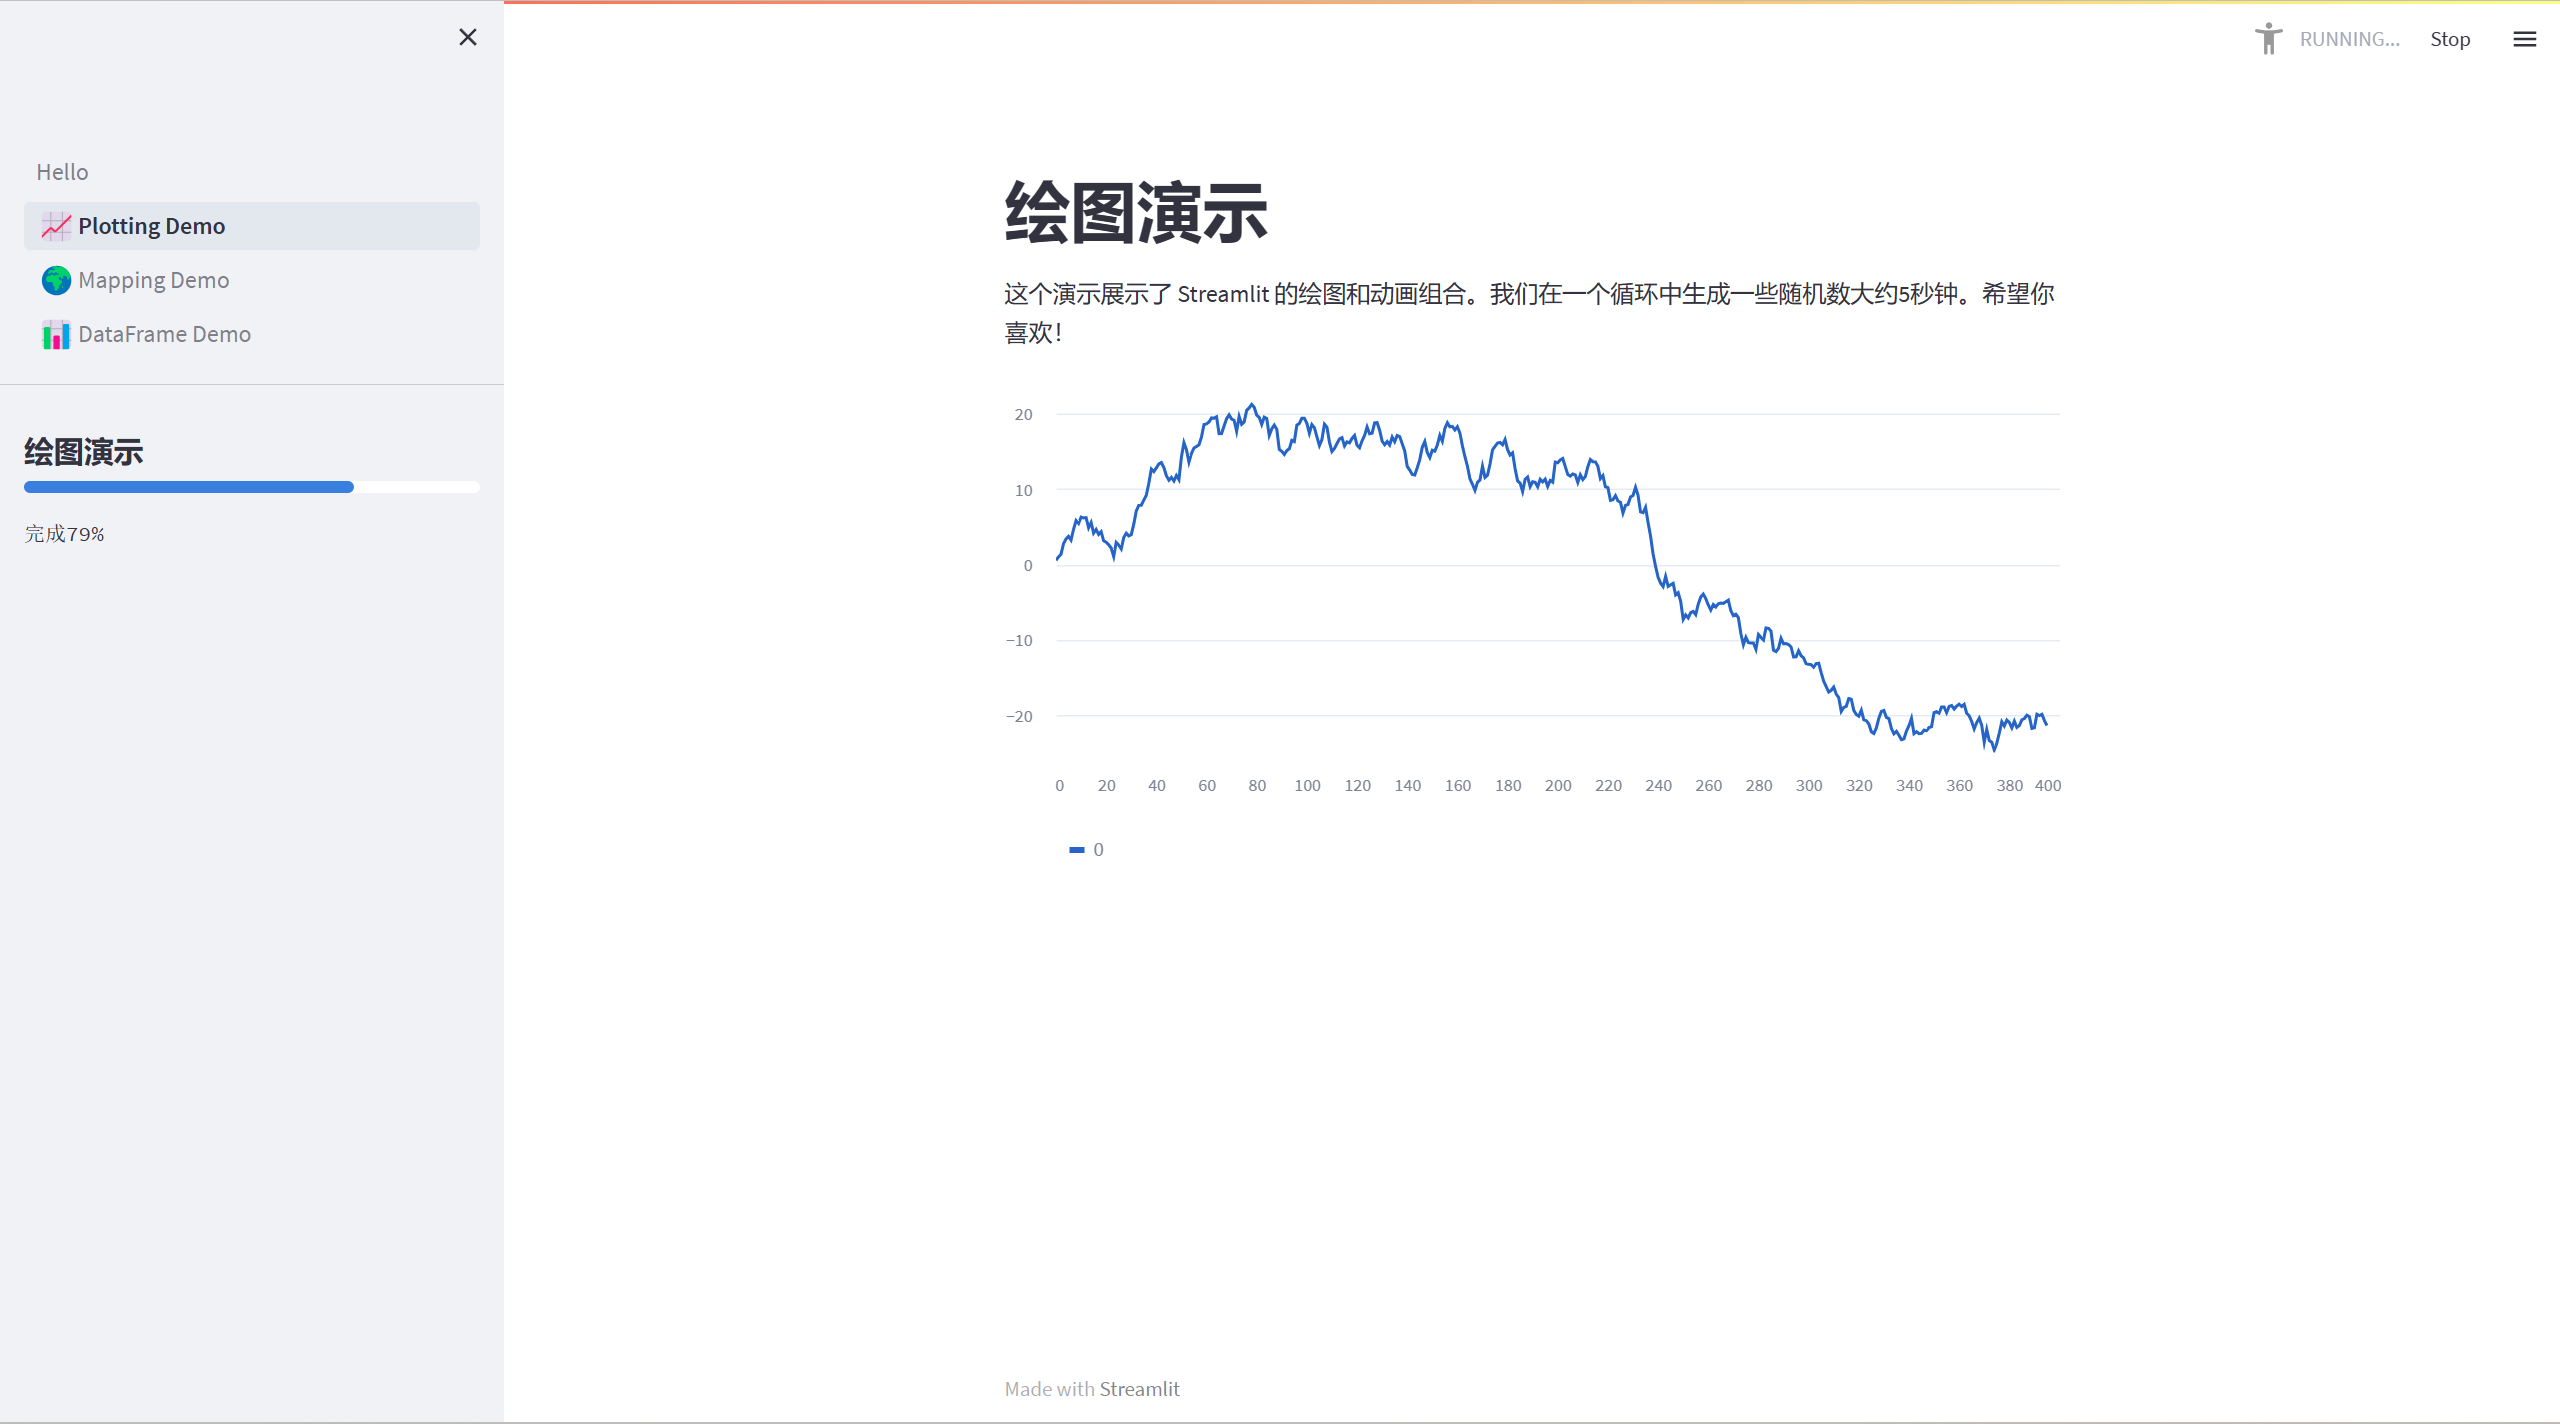
Task: Click the blue progress bar in sidebar
Action: coord(189,487)
